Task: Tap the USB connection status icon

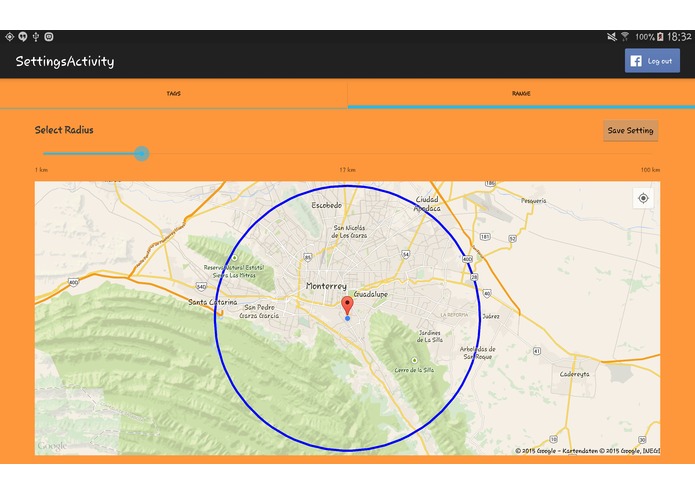Action: point(36,37)
